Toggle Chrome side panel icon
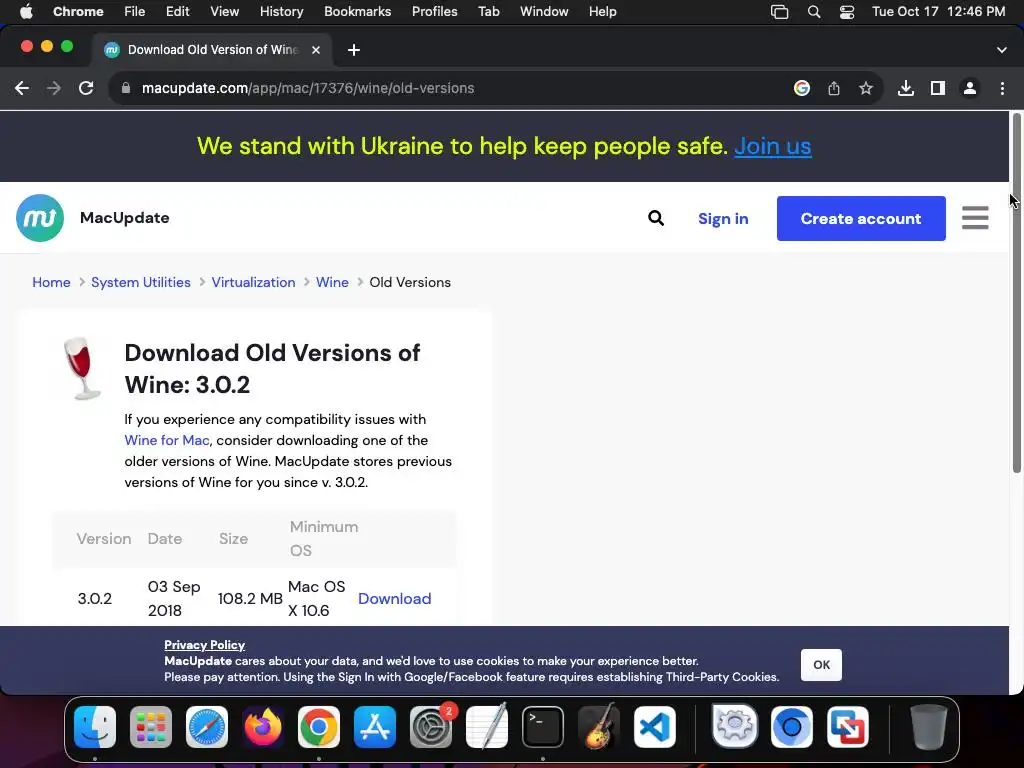The image size is (1024, 768). pyautogui.click(x=938, y=88)
